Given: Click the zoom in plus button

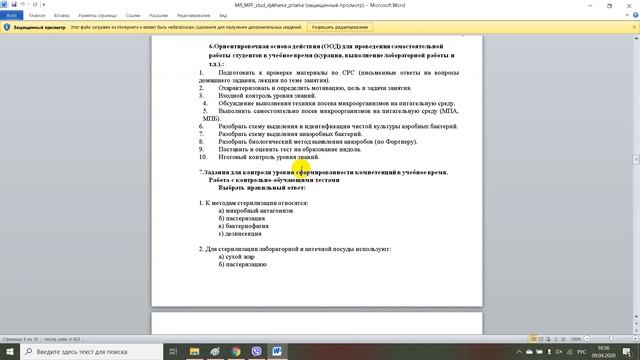Looking at the screenshot, I should 636,339.
